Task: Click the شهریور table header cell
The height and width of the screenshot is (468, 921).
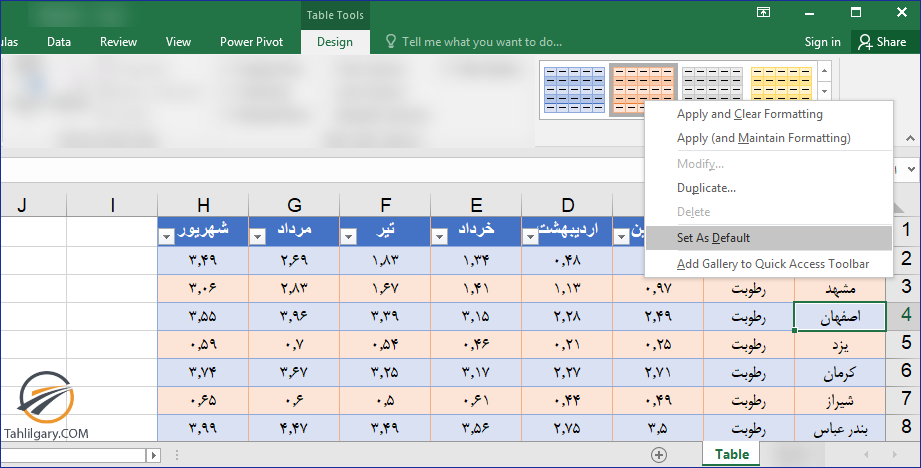Action: (203, 231)
